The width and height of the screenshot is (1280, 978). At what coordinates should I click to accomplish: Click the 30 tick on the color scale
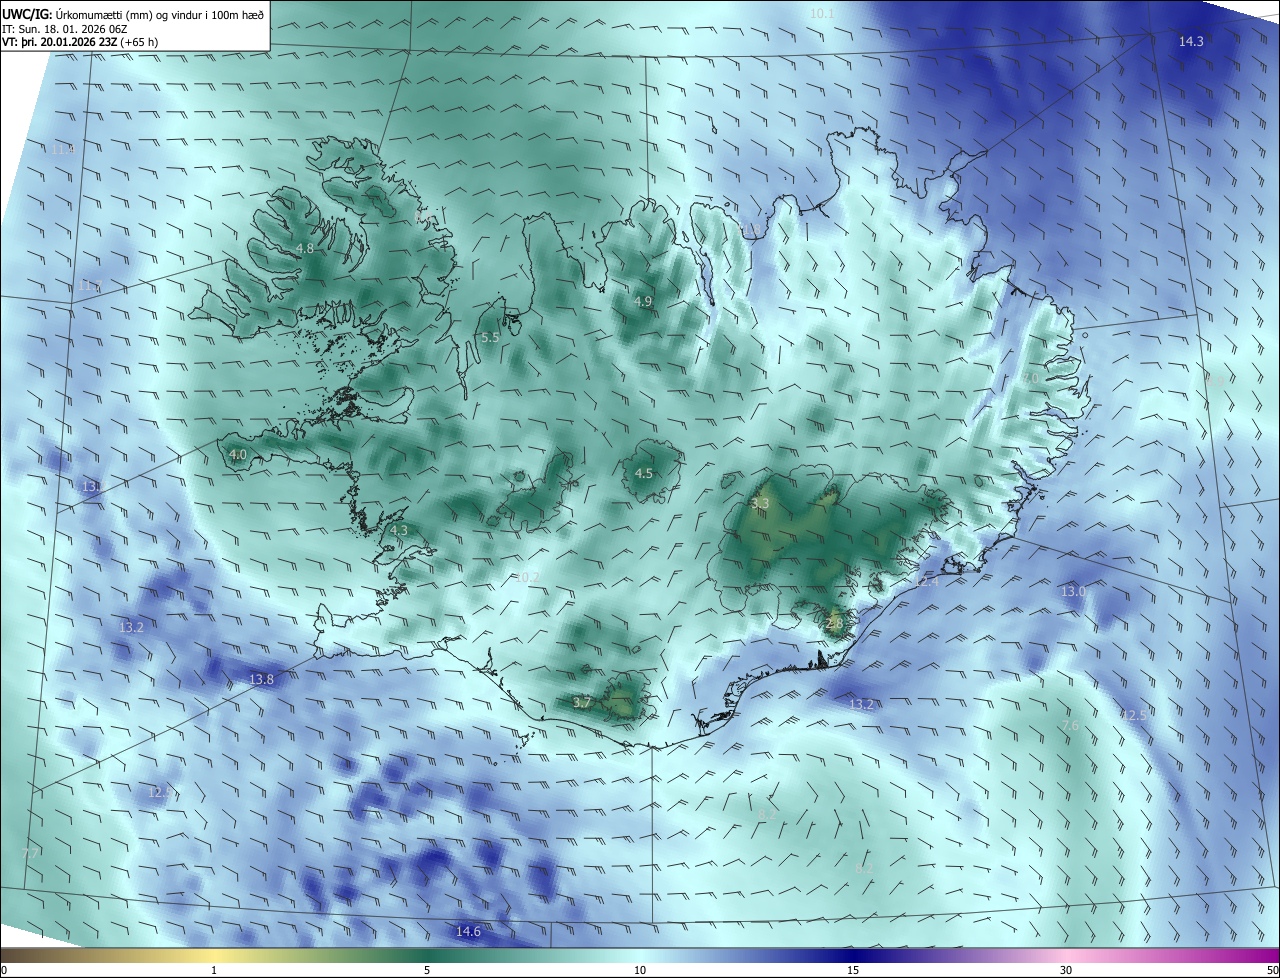point(1066,970)
